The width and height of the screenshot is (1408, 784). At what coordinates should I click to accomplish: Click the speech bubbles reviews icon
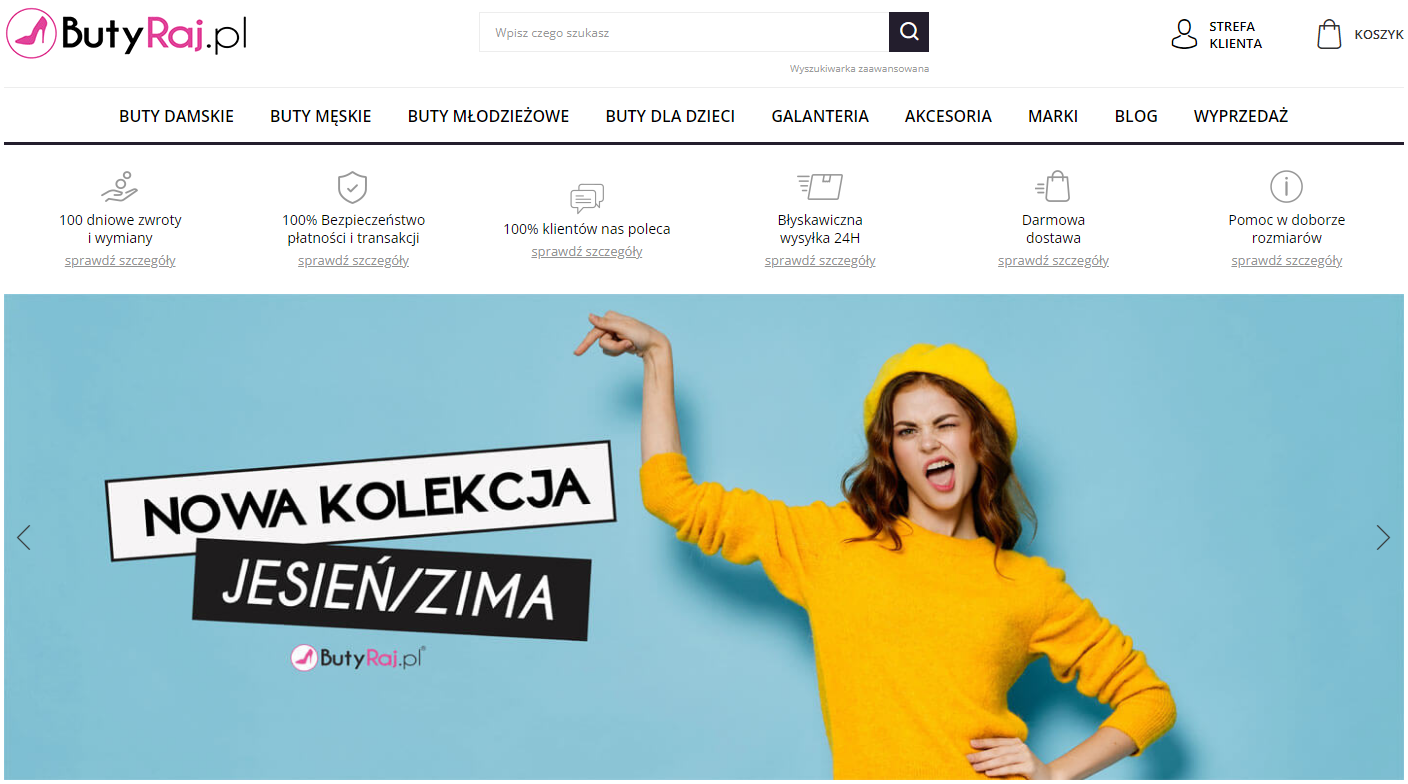(587, 198)
